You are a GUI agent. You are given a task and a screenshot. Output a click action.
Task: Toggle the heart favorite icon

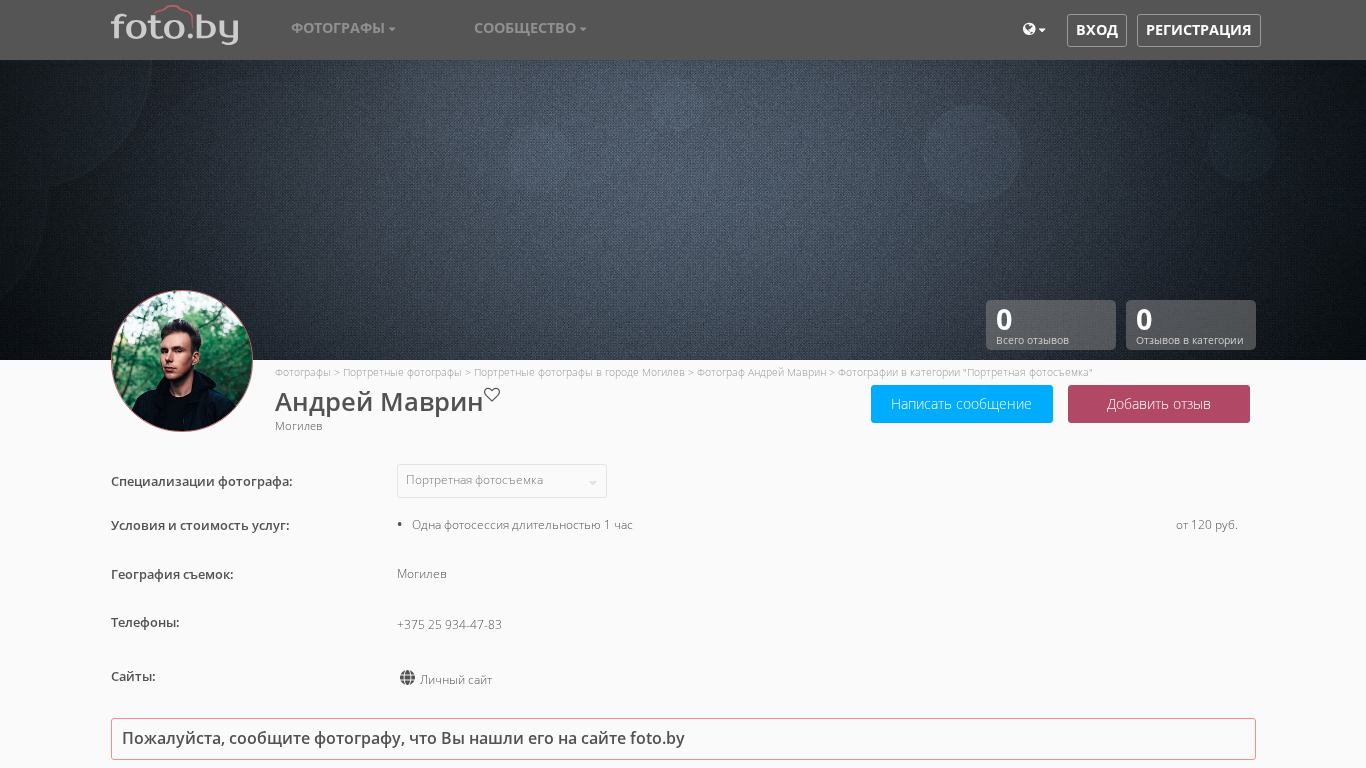click(492, 395)
